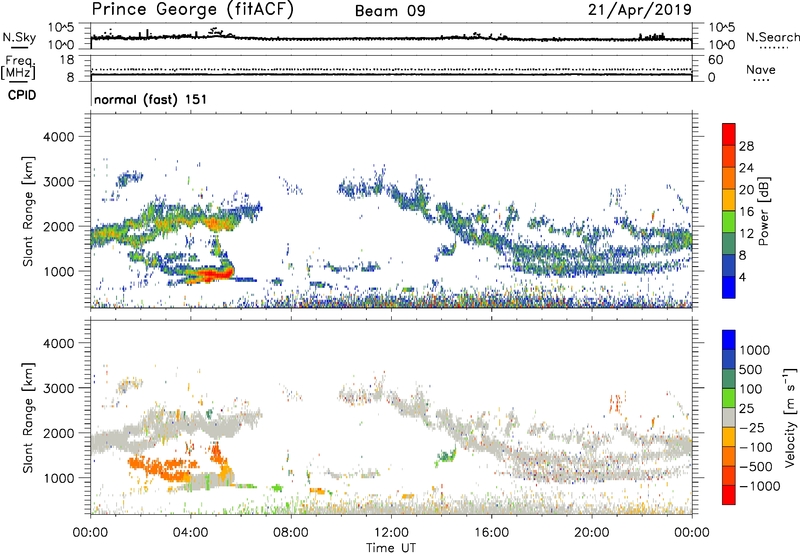The height and width of the screenshot is (554, 800).
Task: Click the '100' label on velocity color bar
Action: click(752, 389)
